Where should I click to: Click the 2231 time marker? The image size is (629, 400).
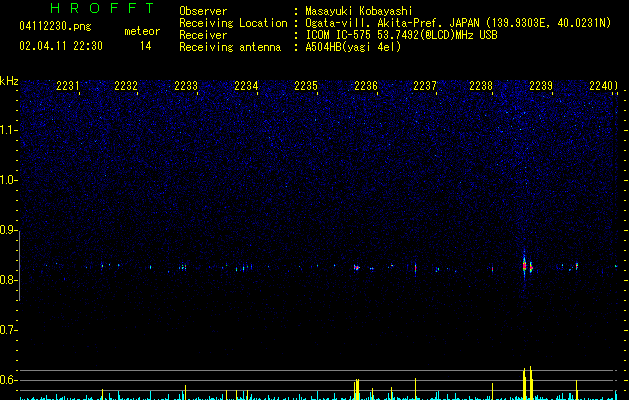(67, 86)
